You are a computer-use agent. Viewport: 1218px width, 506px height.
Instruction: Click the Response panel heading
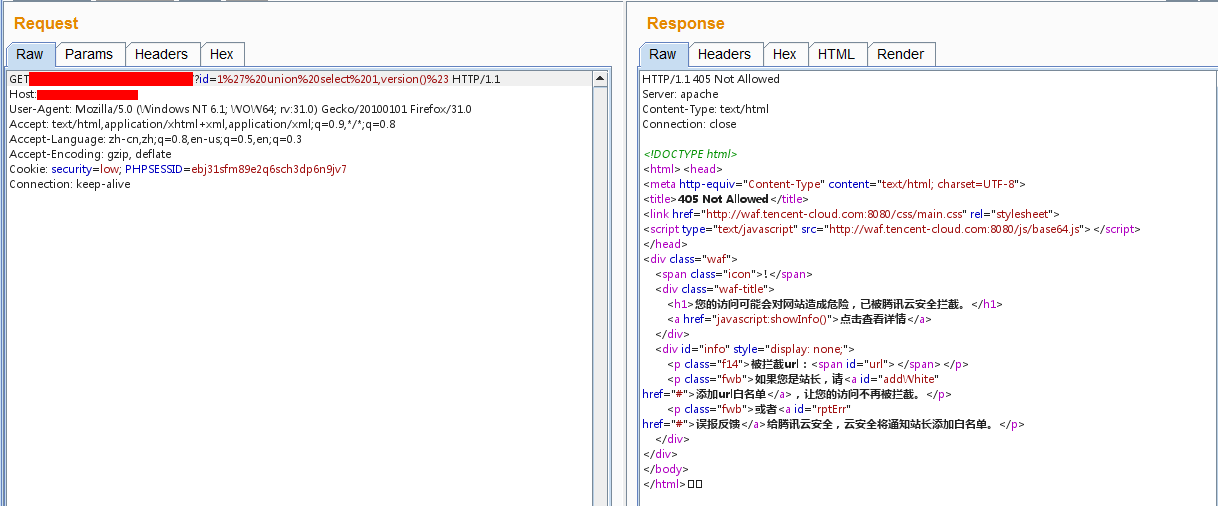point(686,23)
